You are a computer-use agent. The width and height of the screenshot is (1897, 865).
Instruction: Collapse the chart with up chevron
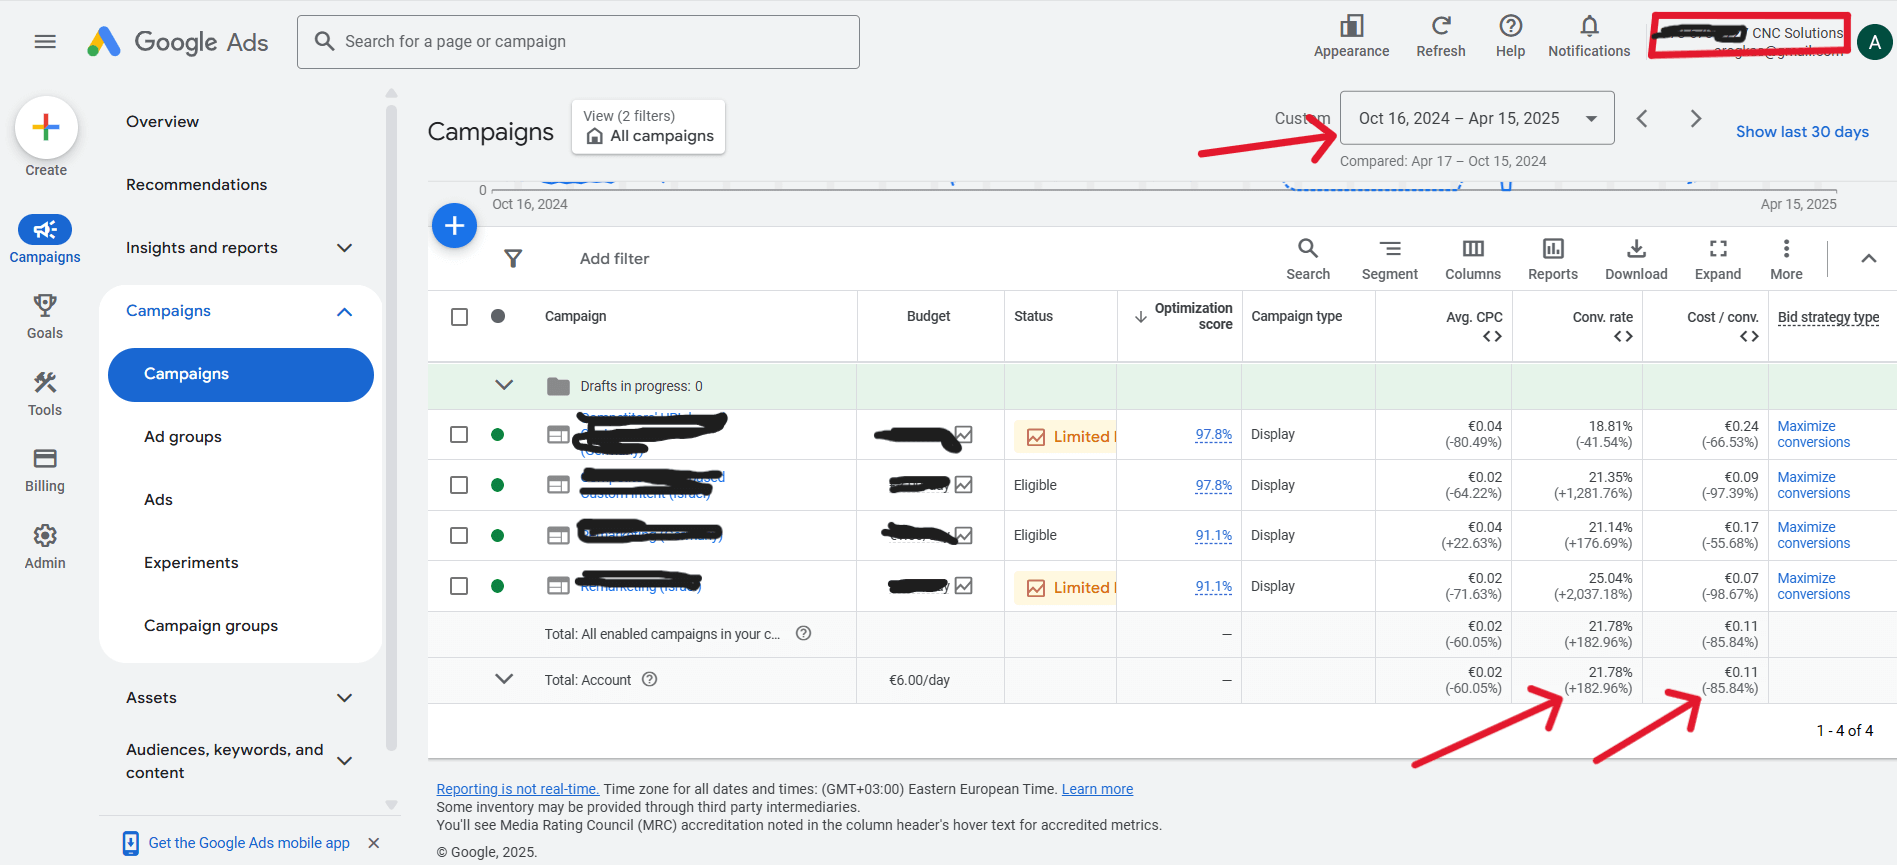pyautogui.click(x=1868, y=258)
